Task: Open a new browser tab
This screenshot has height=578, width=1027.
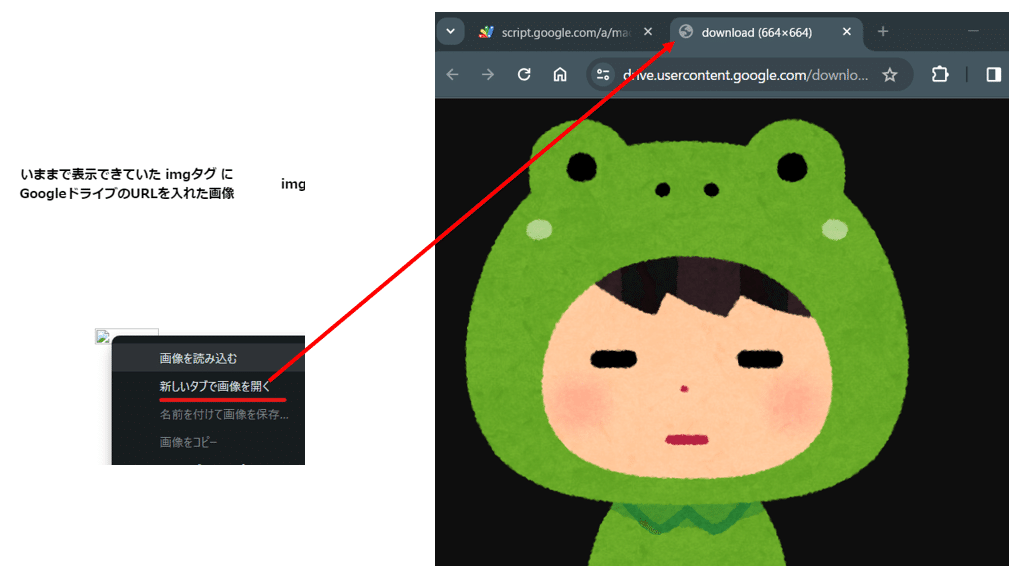Action: tap(883, 31)
